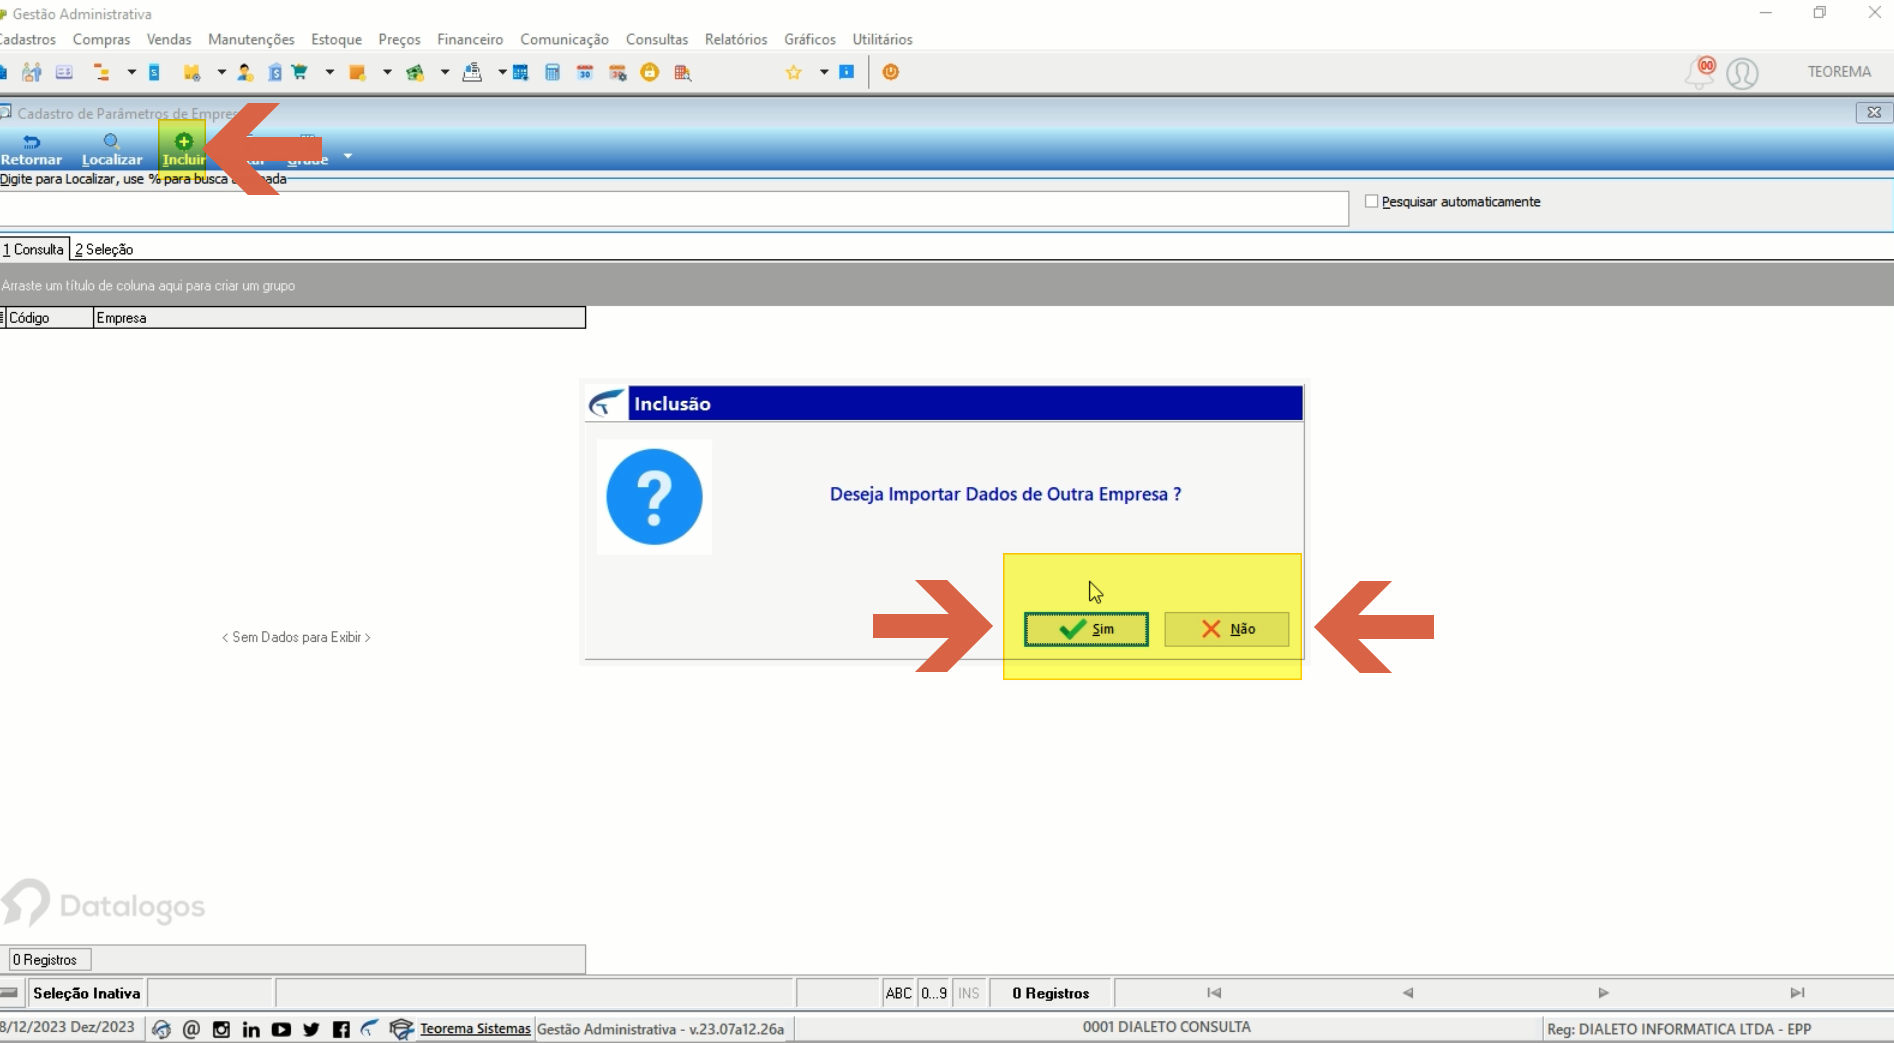Click the calendar 30 toolbar icon
The height and width of the screenshot is (1043, 1894).
[585, 72]
